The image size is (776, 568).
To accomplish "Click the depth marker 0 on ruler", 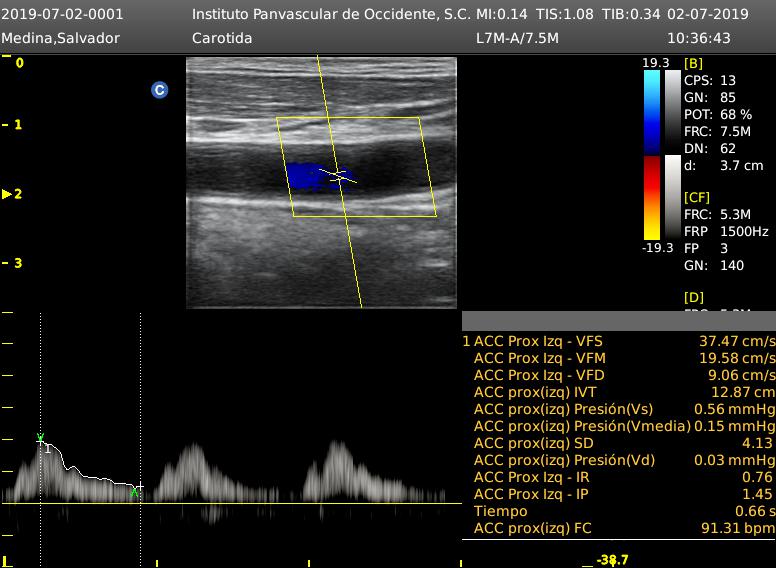I will click(x=19, y=63).
